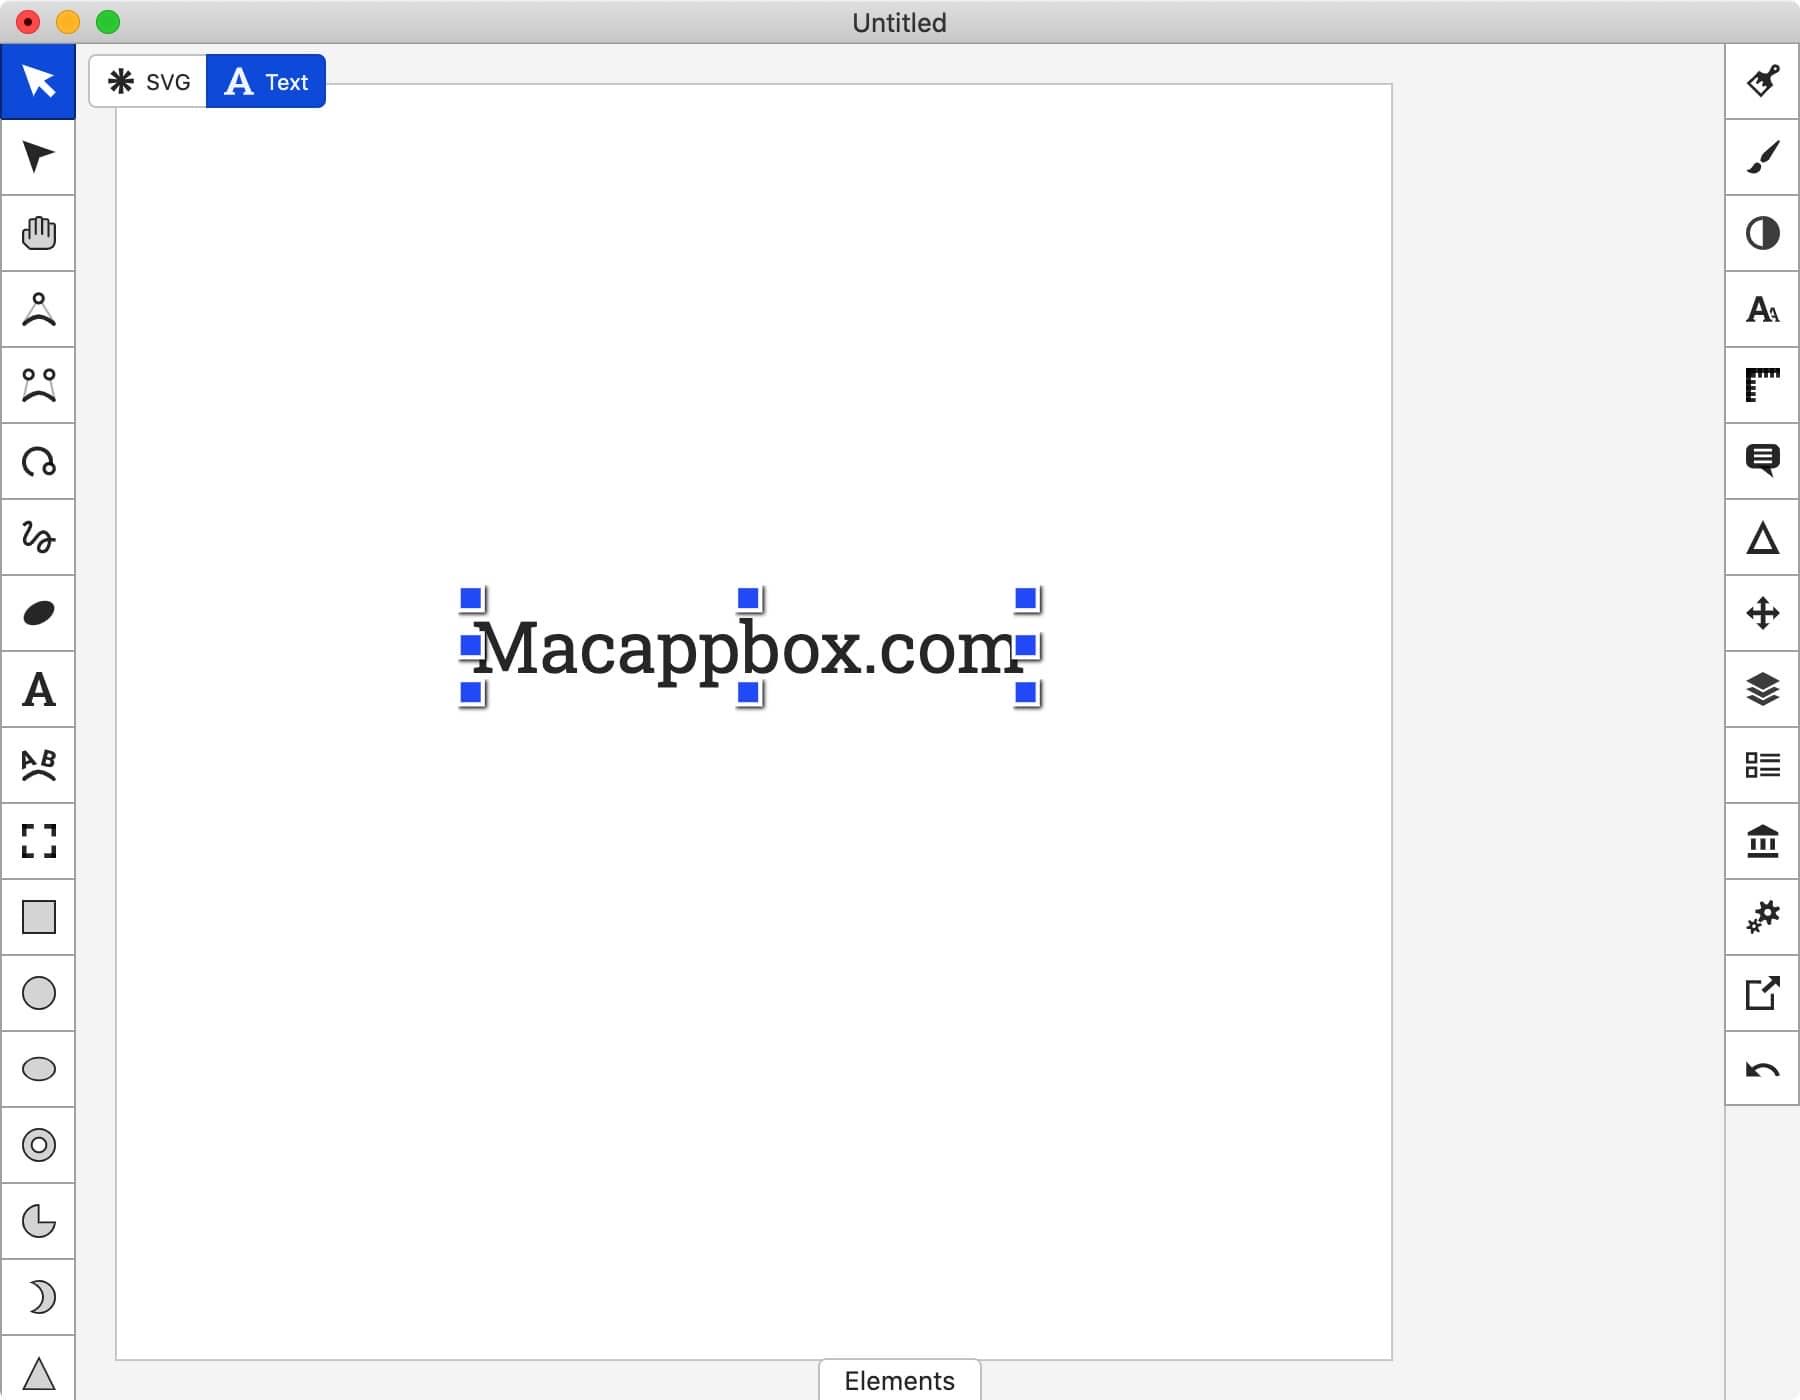The height and width of the screenshot is (1400, 1800).
Task: Open the ruler measurements panel
Action: click(1762, 385)
